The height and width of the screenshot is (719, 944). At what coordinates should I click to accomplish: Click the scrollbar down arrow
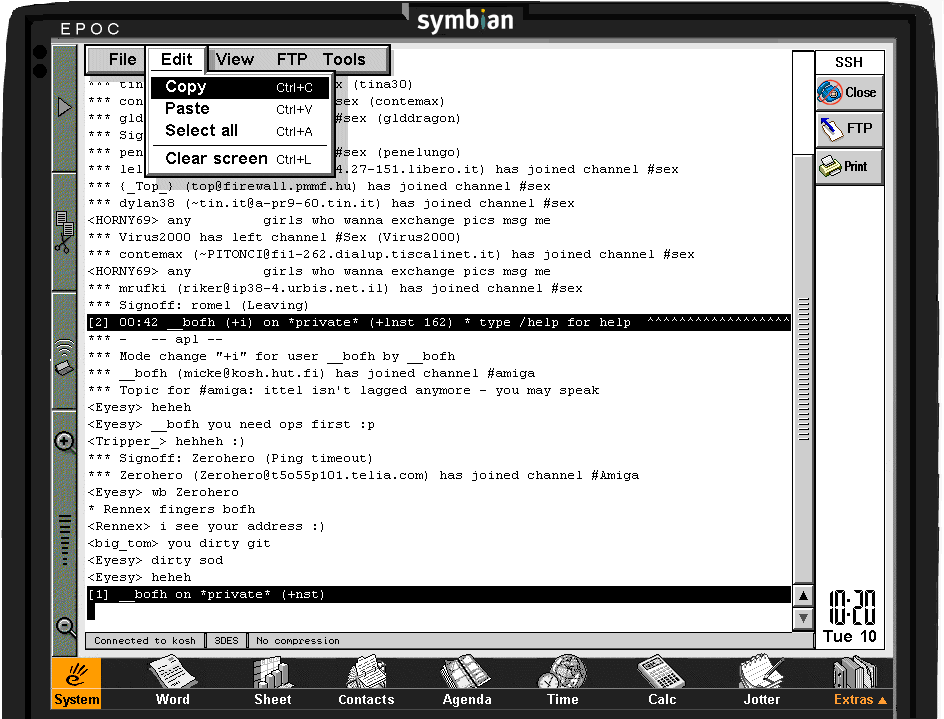click(803, 618)
